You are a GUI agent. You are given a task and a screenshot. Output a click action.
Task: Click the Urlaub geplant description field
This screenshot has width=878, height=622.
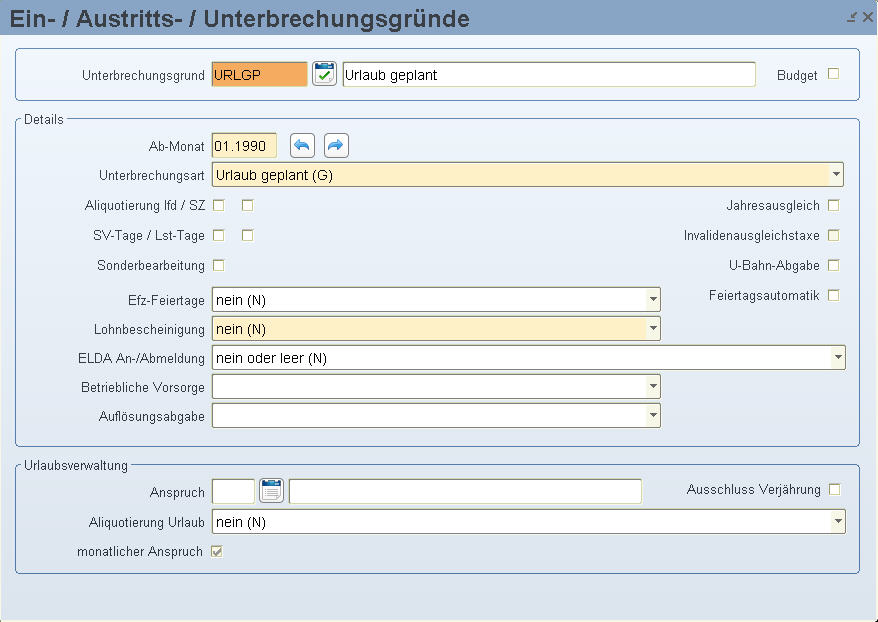548,75
